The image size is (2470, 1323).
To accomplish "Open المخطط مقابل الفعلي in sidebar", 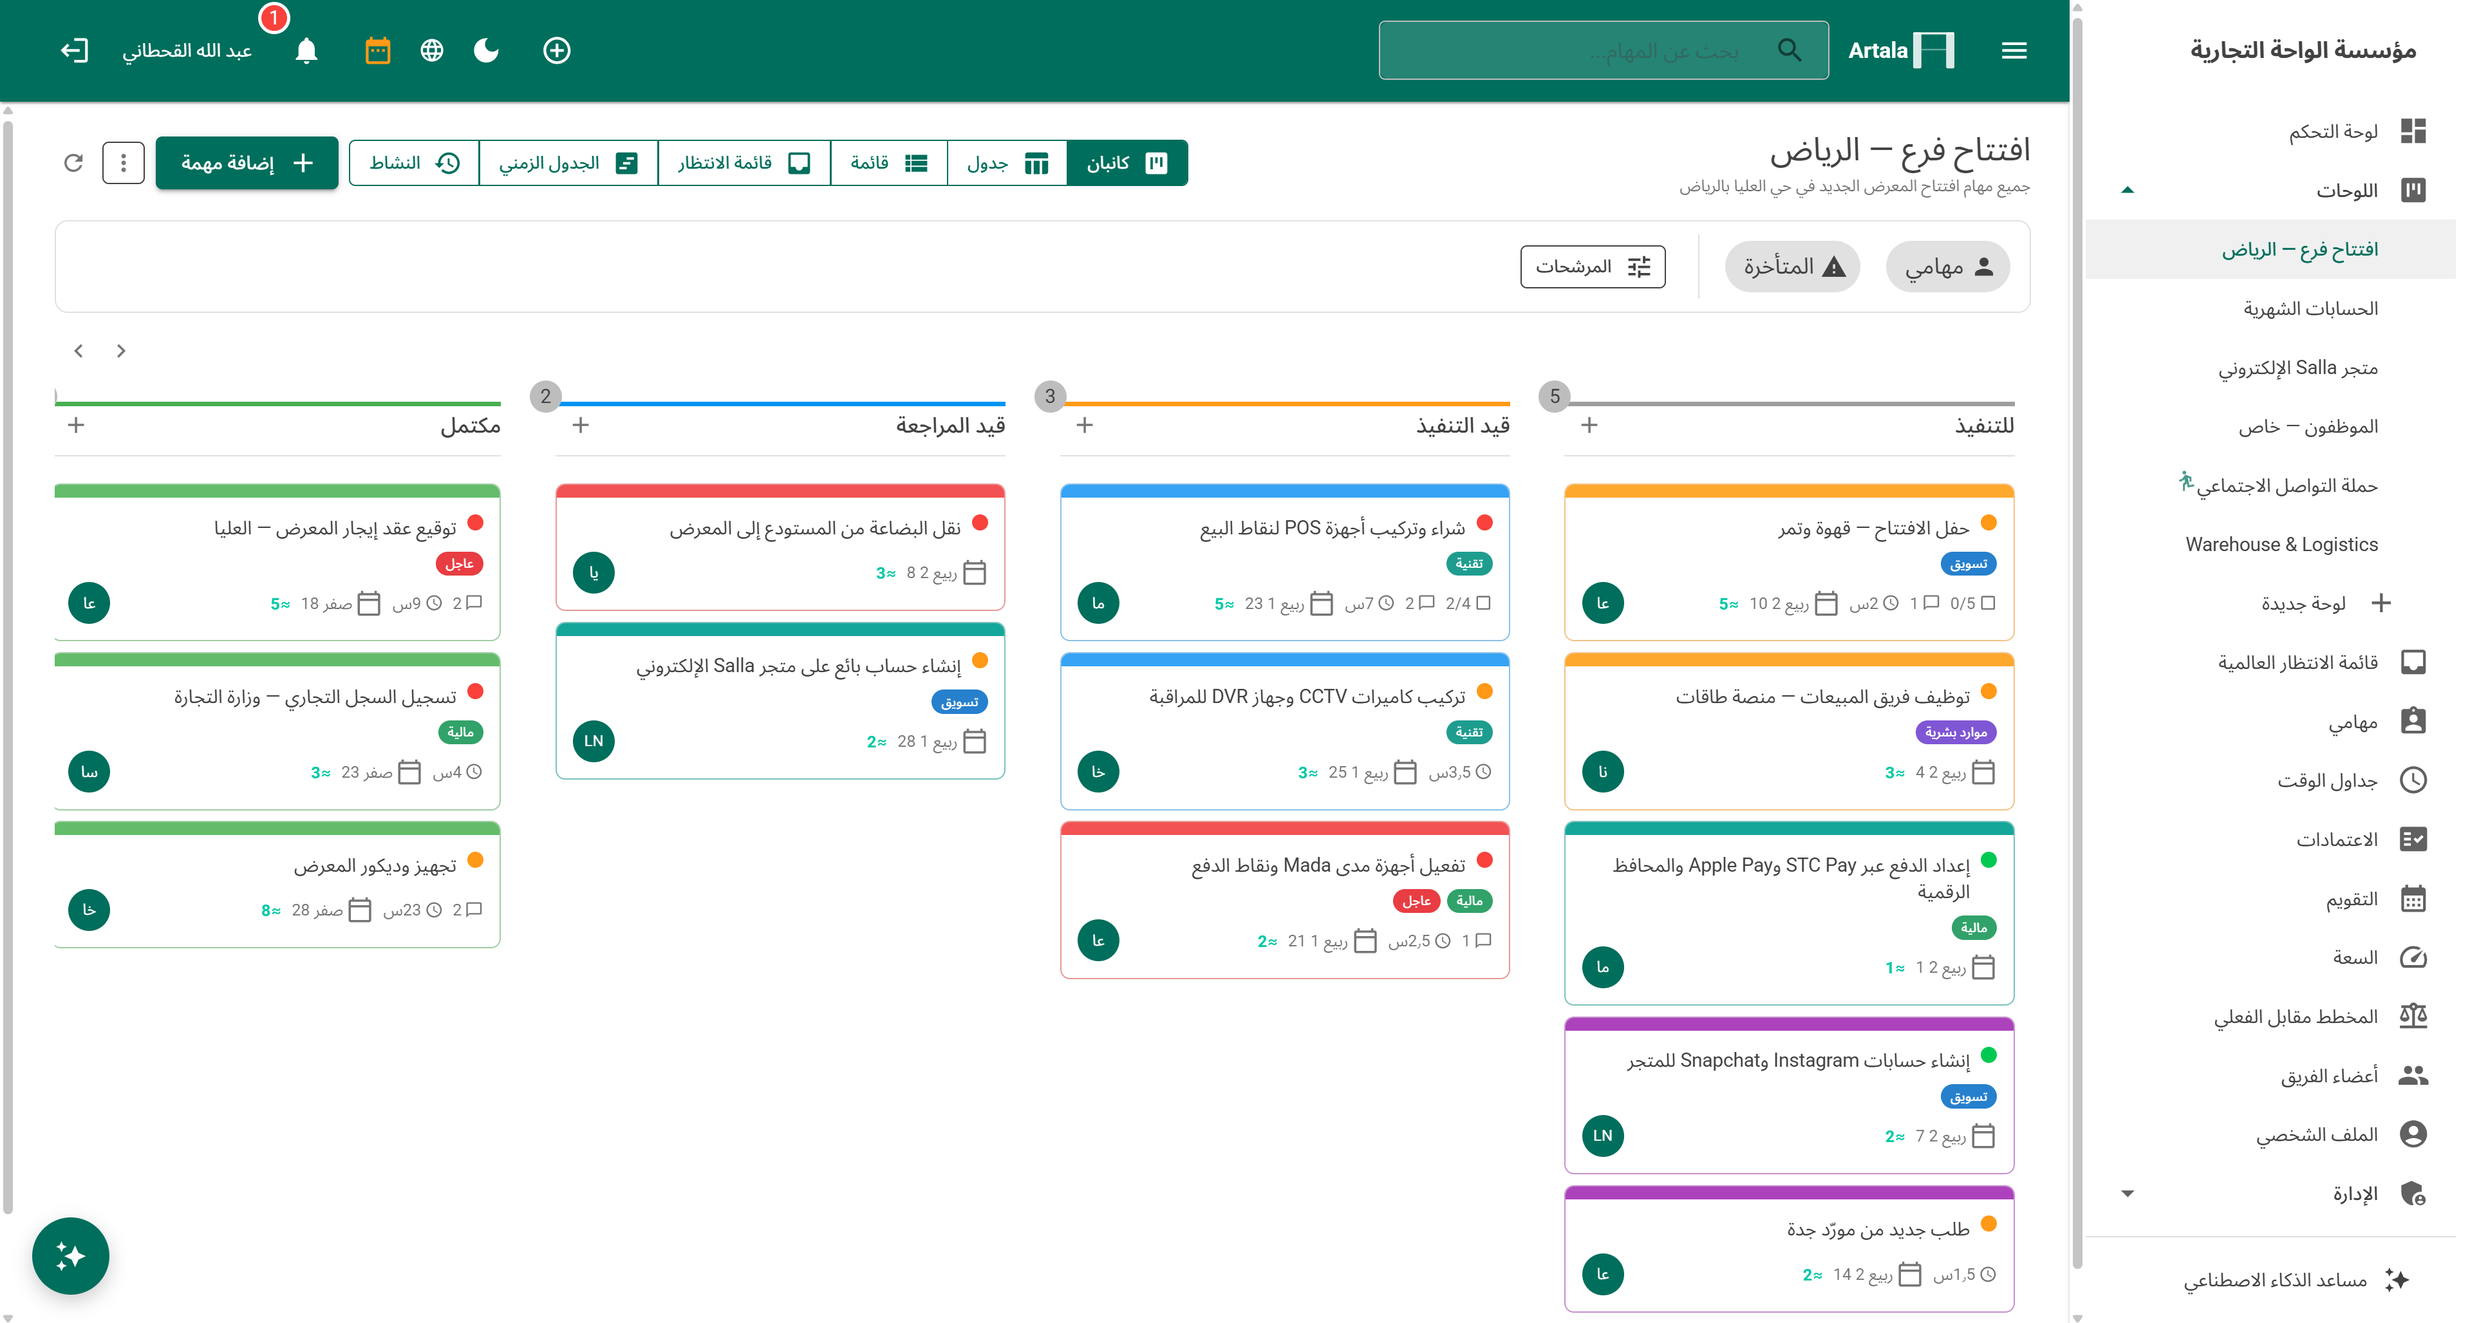I will coord(2270,1016).
